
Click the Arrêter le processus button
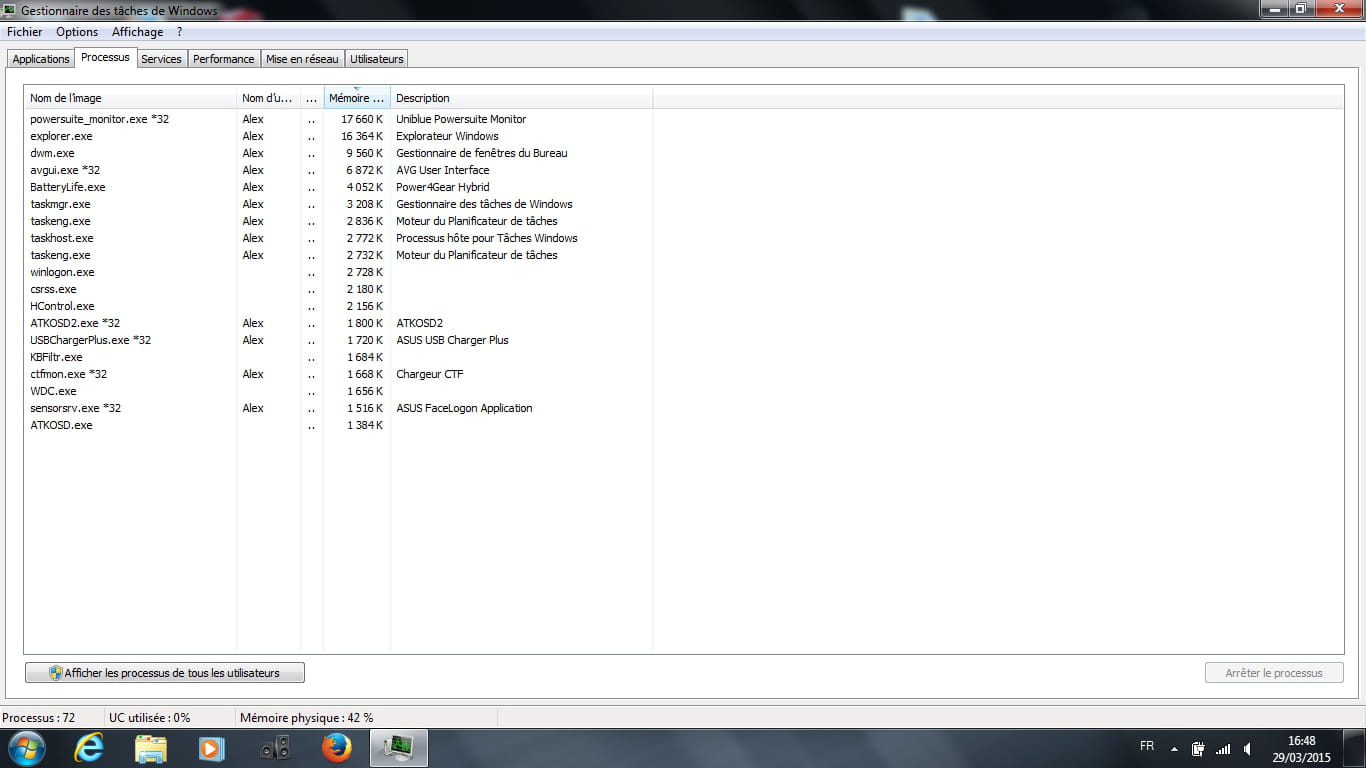point(1274,673)
